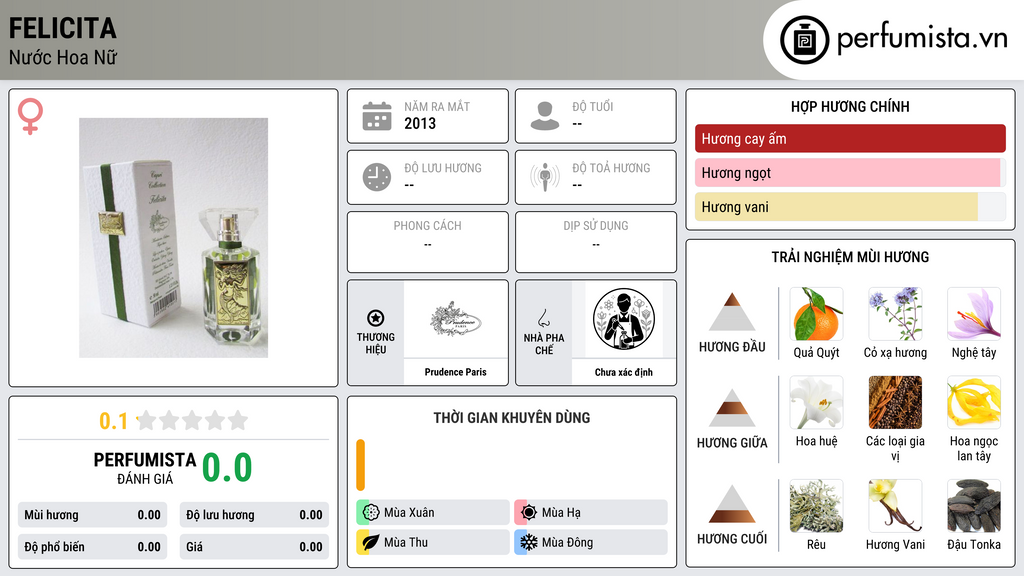This screenshot has width=1024, height=576.
Task: Click the Mùa Thu leaf icon
Action: click(371, 542)
